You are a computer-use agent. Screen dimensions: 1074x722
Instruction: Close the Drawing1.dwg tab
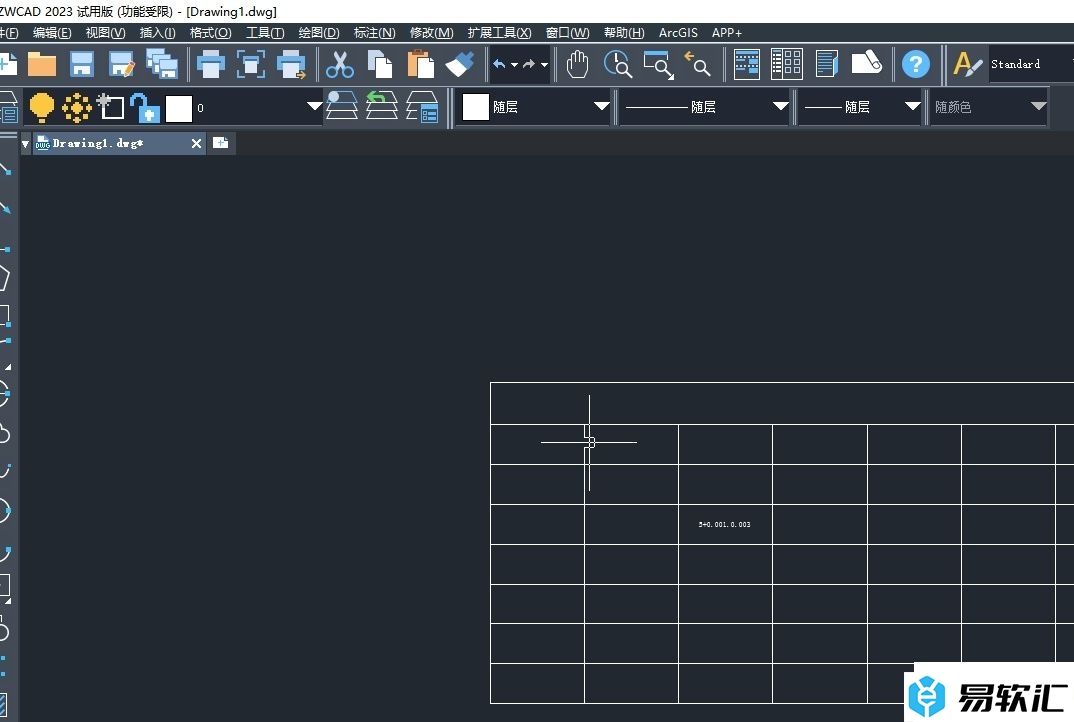[x=197, y=143]
